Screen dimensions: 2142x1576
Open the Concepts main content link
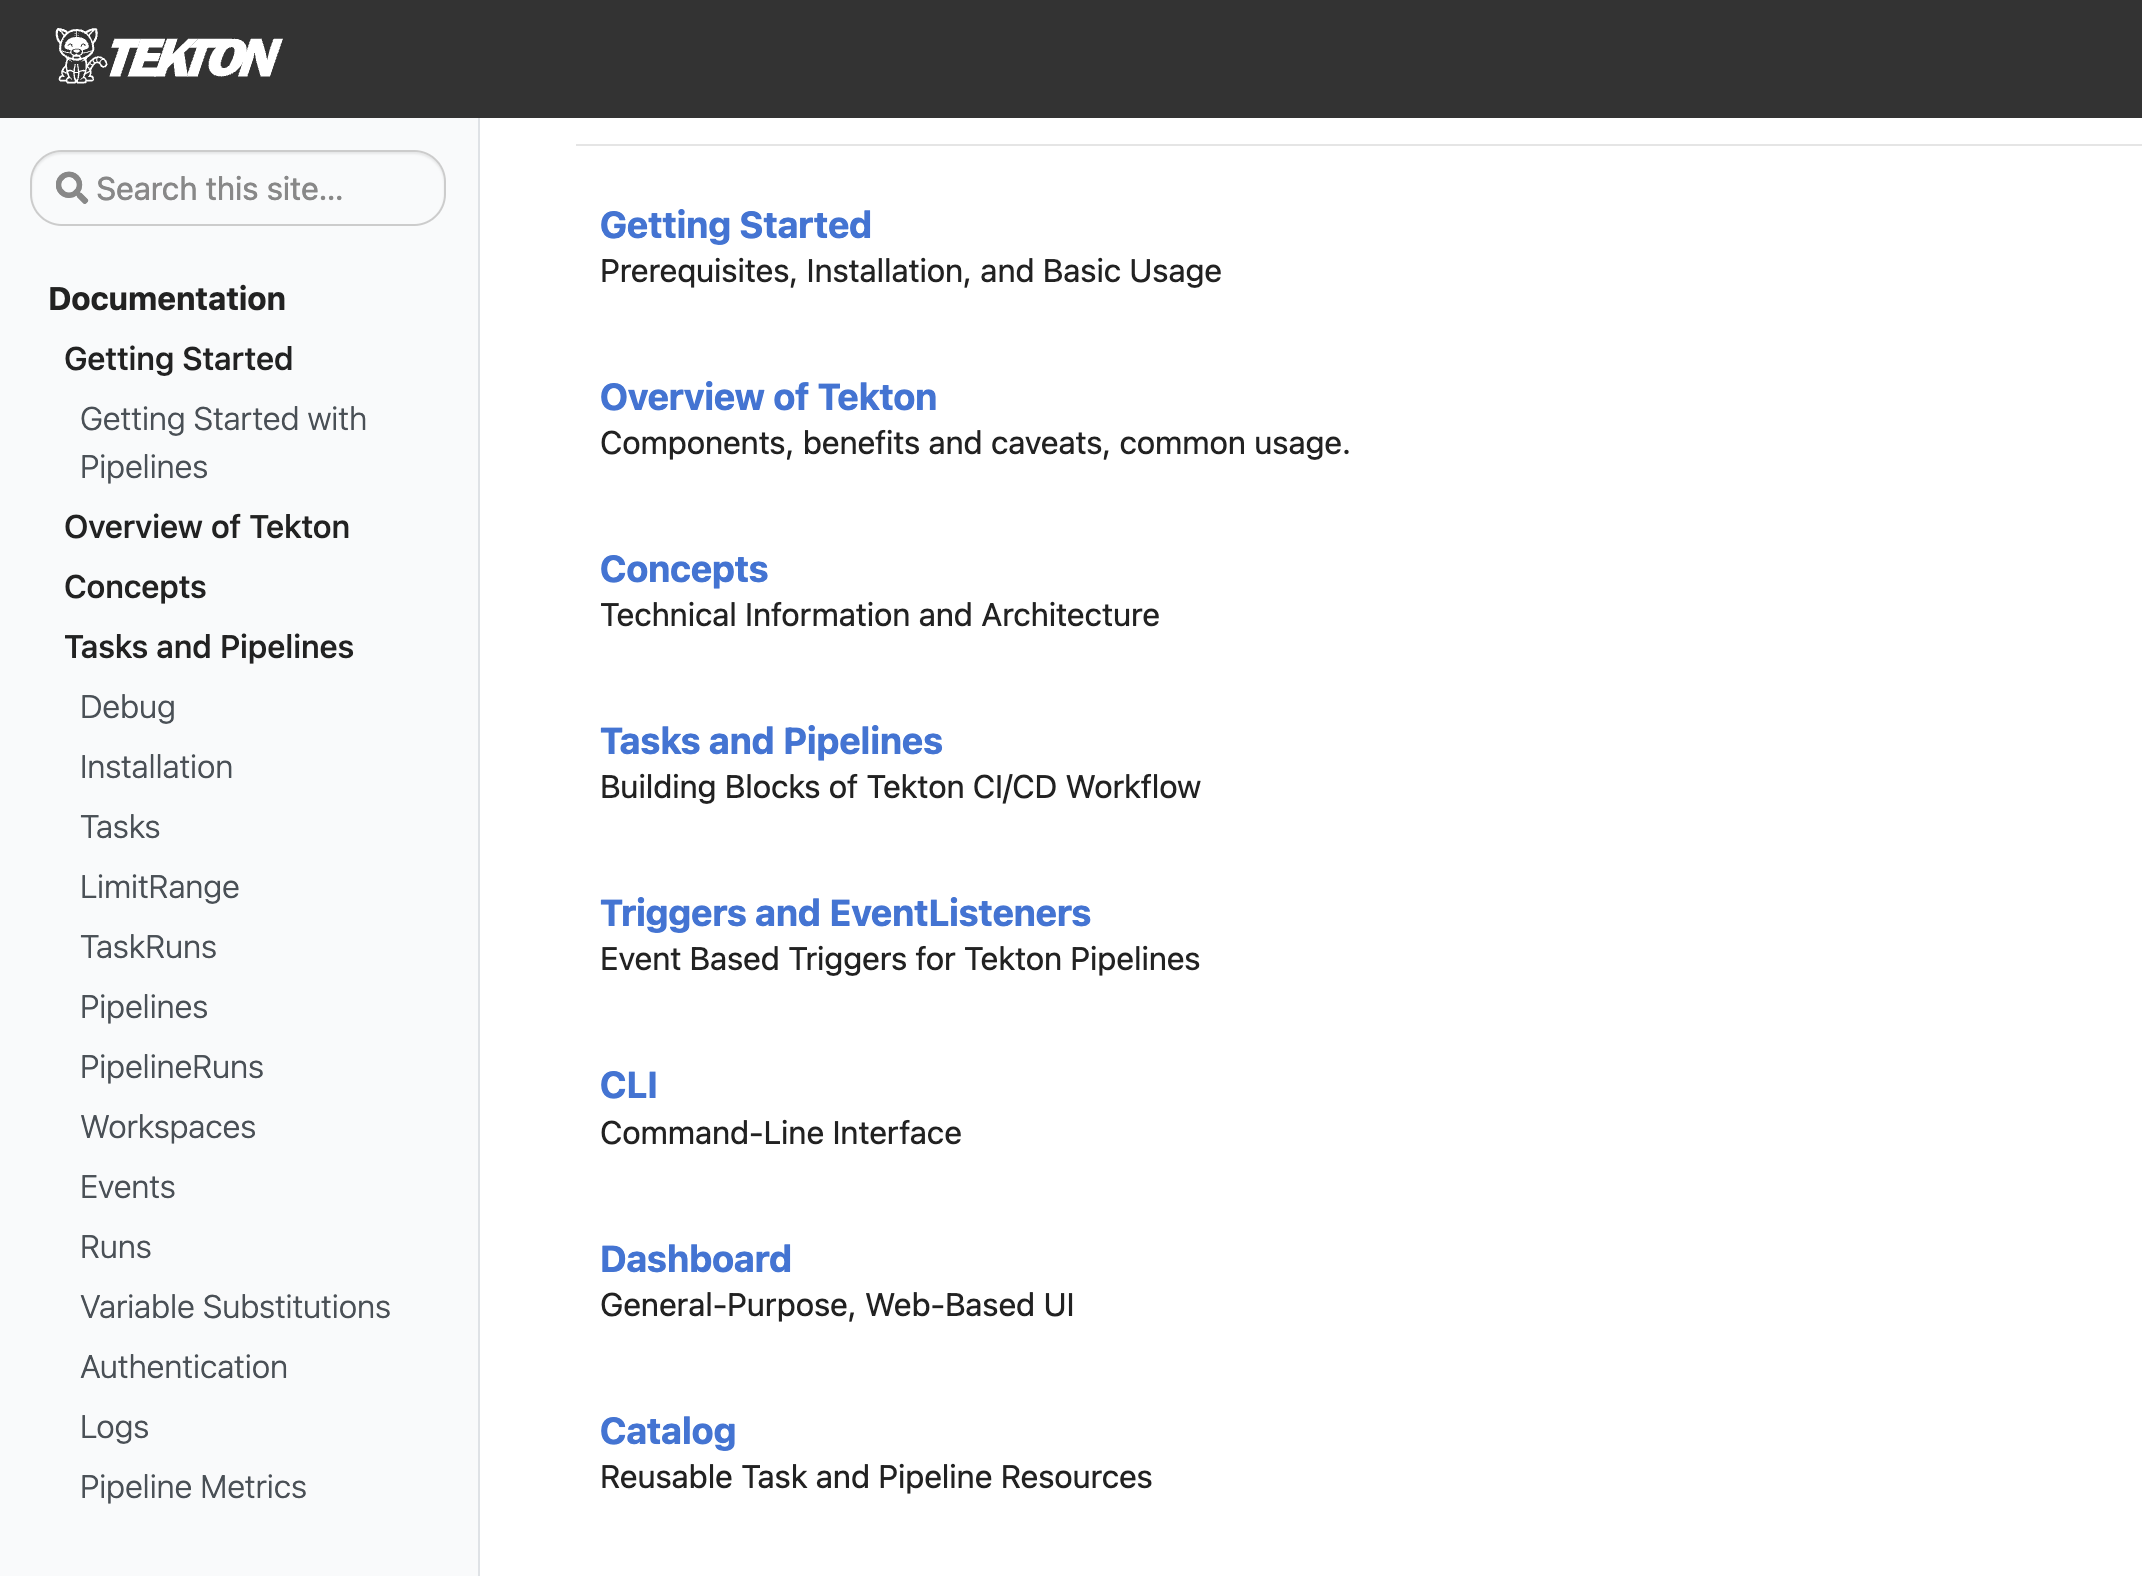pos(683,569)
